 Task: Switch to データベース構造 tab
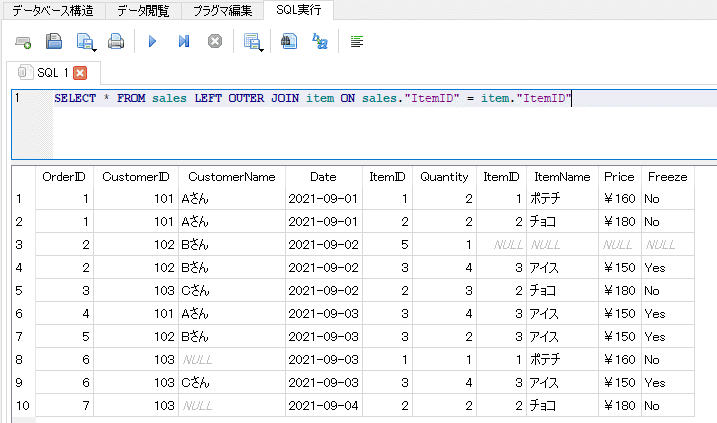point(53,11)
